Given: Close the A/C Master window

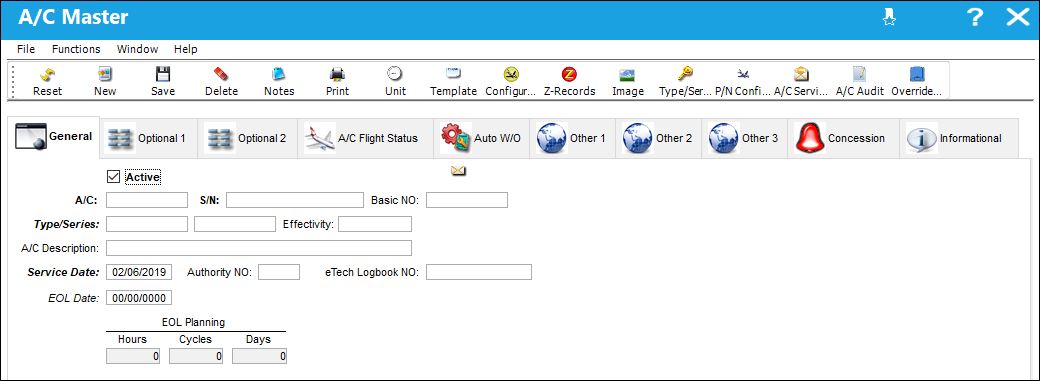Looking at the screenshot, I should click(1017, 18).
